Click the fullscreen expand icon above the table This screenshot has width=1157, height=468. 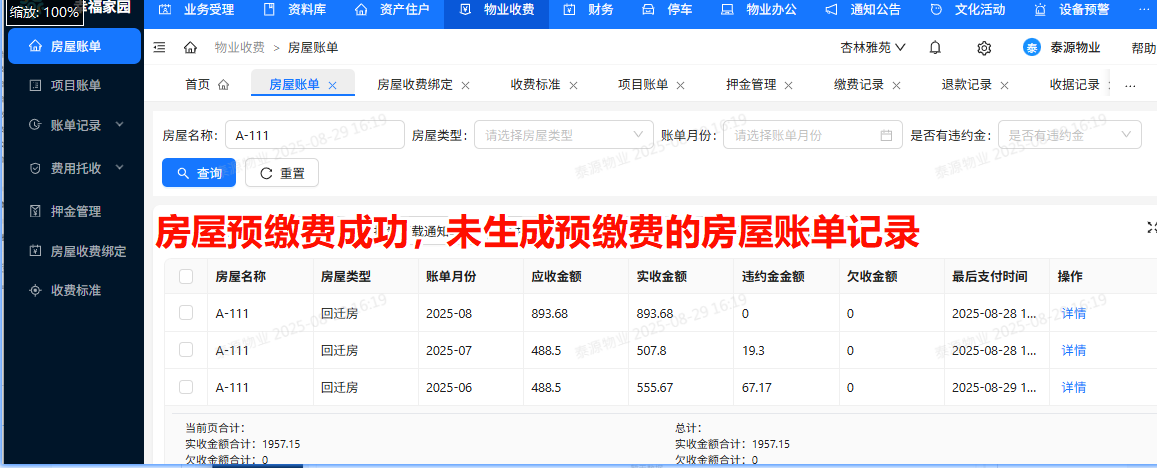pos(1151,228)
